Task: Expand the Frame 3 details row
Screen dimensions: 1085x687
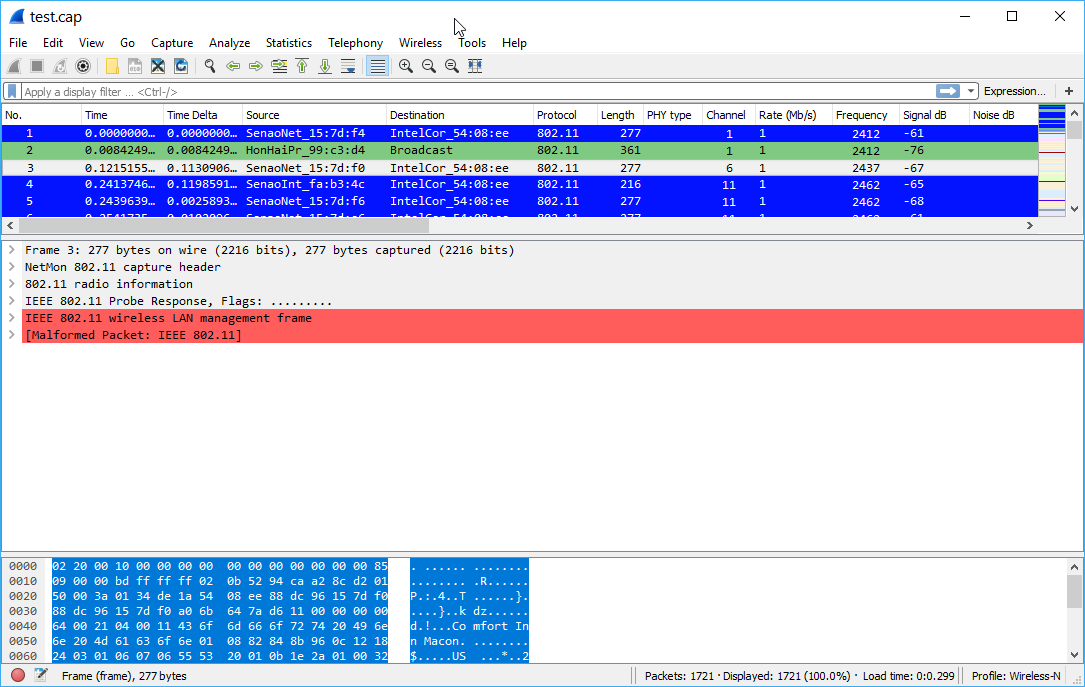Action: (11, 249)
